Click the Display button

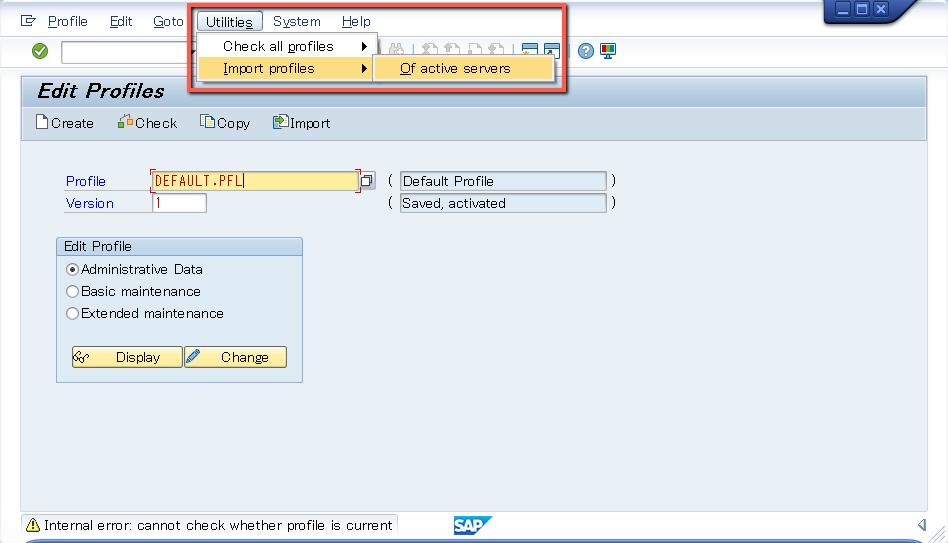click(127, 357)
